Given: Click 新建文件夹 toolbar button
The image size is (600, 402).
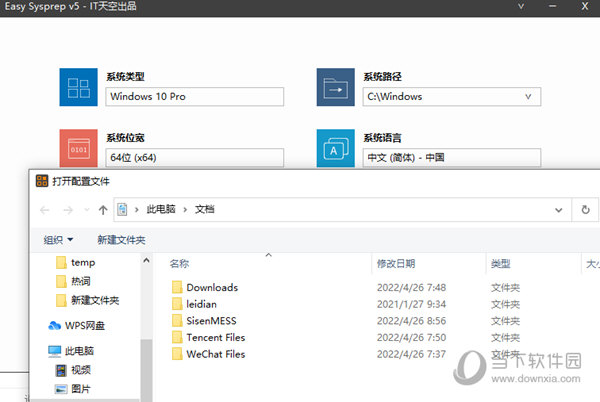Looking at the screenshot, I should coord(121,240).
